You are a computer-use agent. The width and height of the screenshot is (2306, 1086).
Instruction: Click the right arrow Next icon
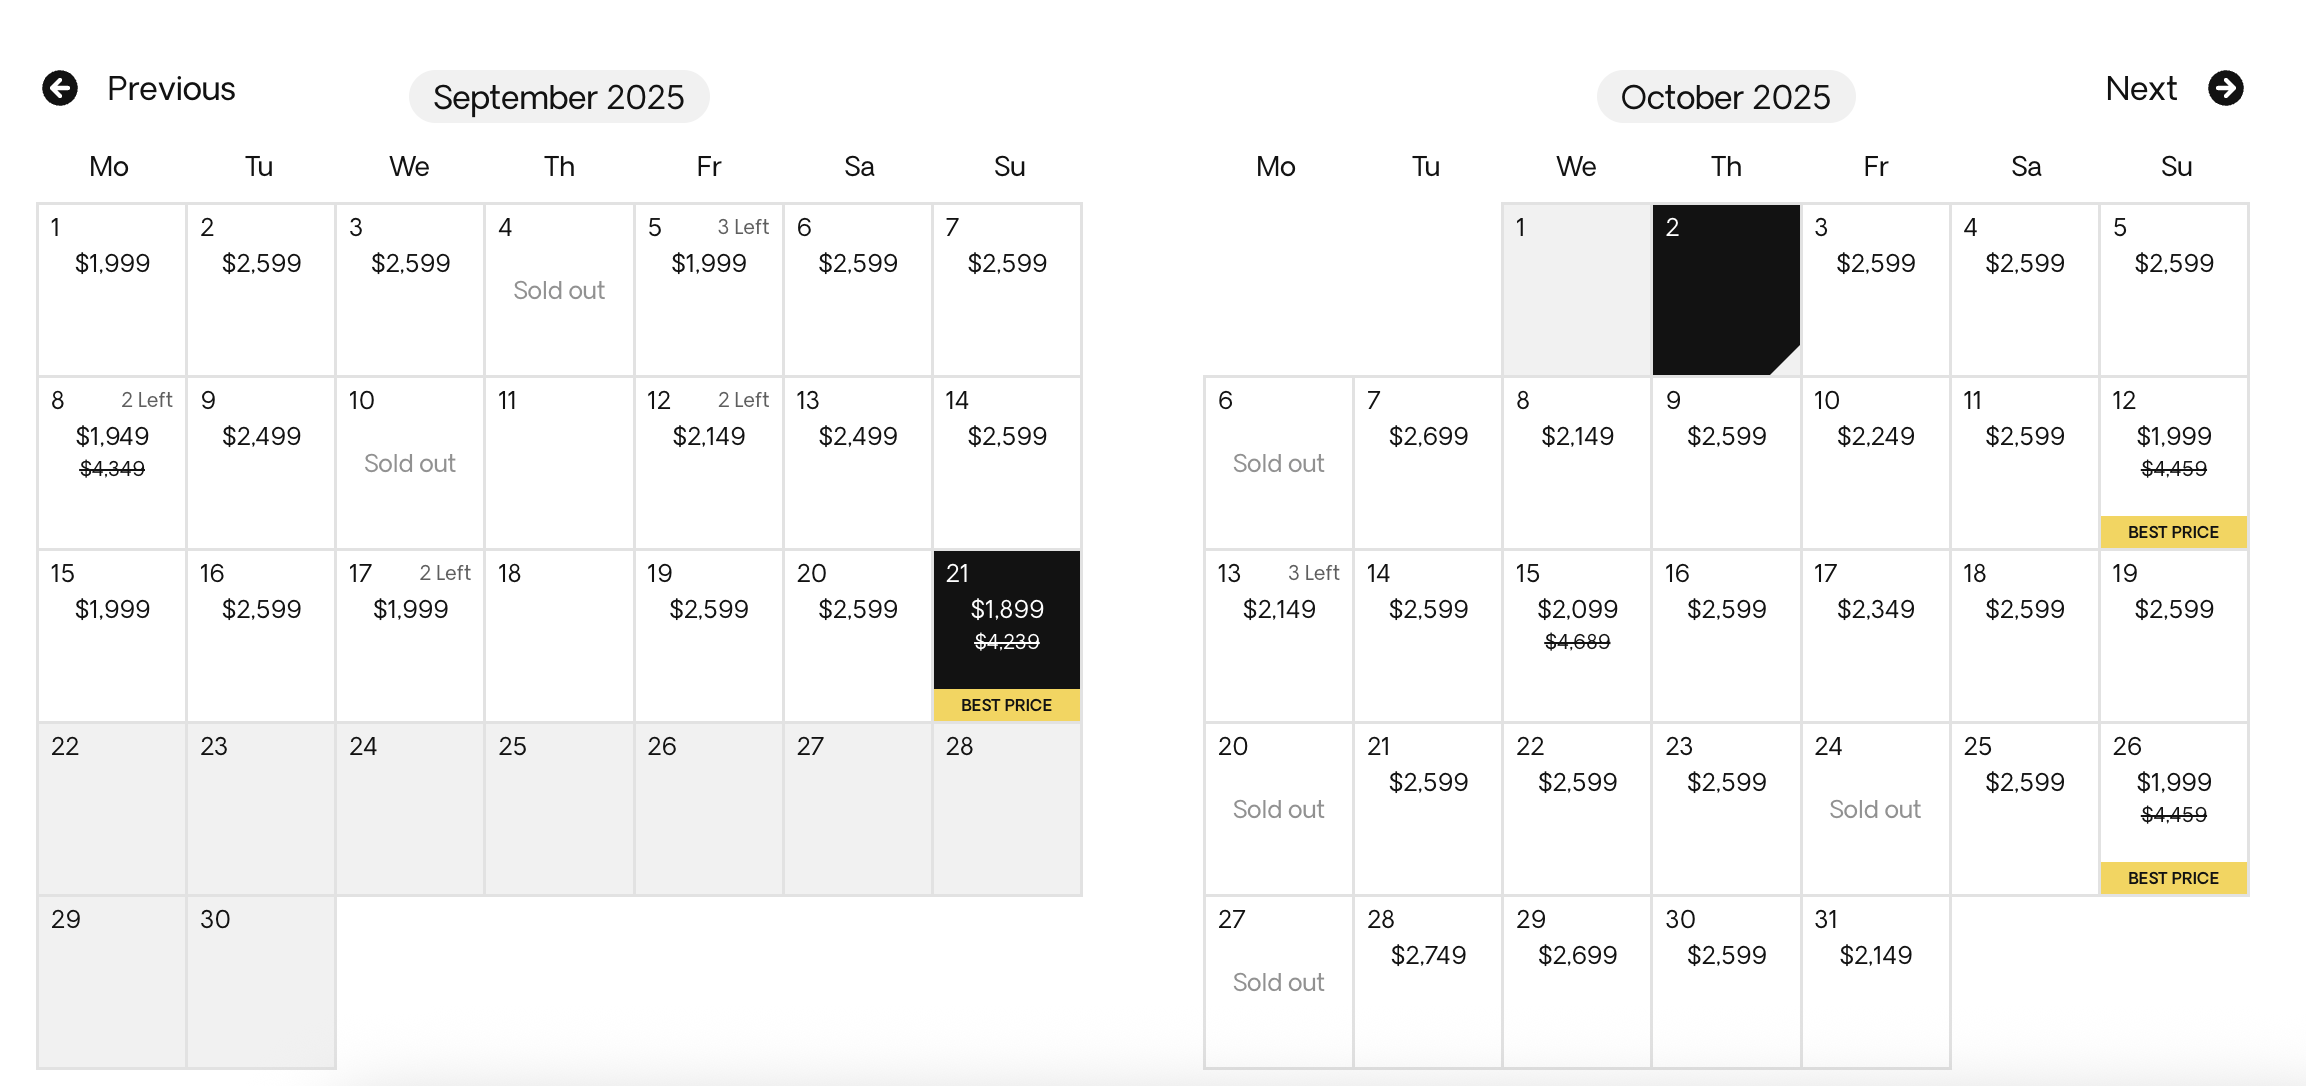coord(2226,88)
